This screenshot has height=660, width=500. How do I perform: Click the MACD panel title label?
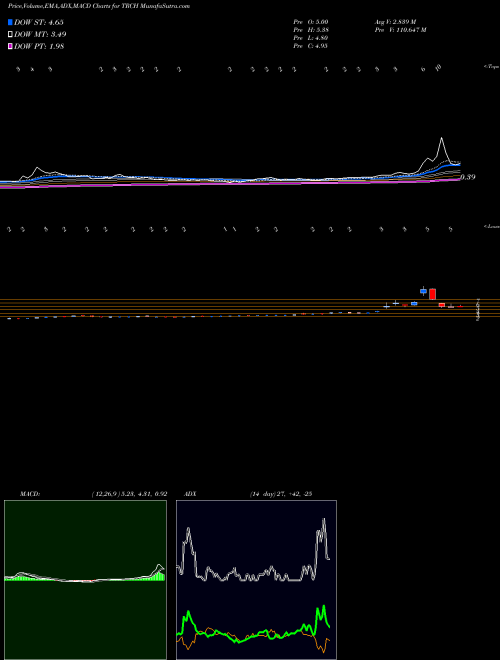tap(30, 494)
